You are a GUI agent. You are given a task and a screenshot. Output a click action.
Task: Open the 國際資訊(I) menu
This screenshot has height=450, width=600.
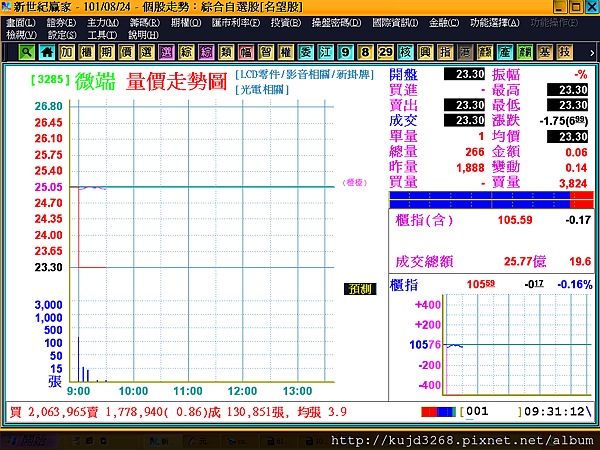click(395, 23)
